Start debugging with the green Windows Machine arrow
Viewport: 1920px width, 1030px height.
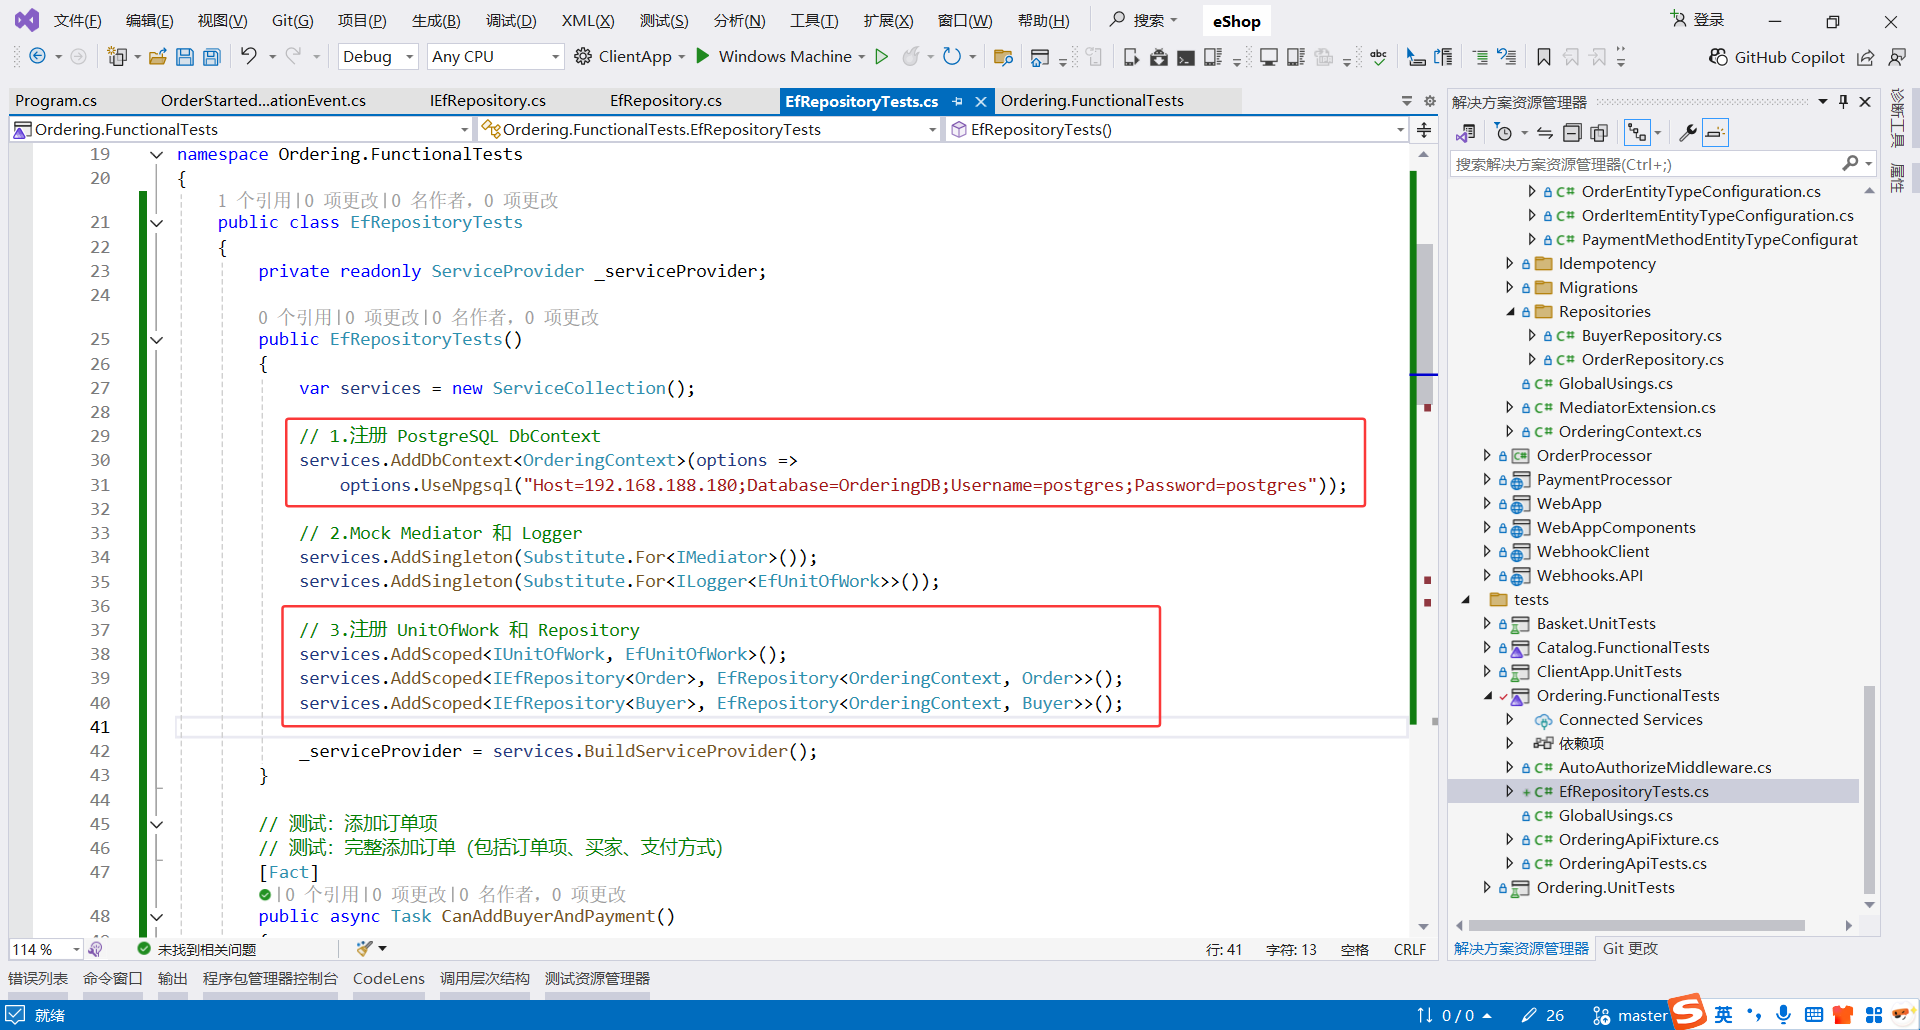click(x=703, y=56)
